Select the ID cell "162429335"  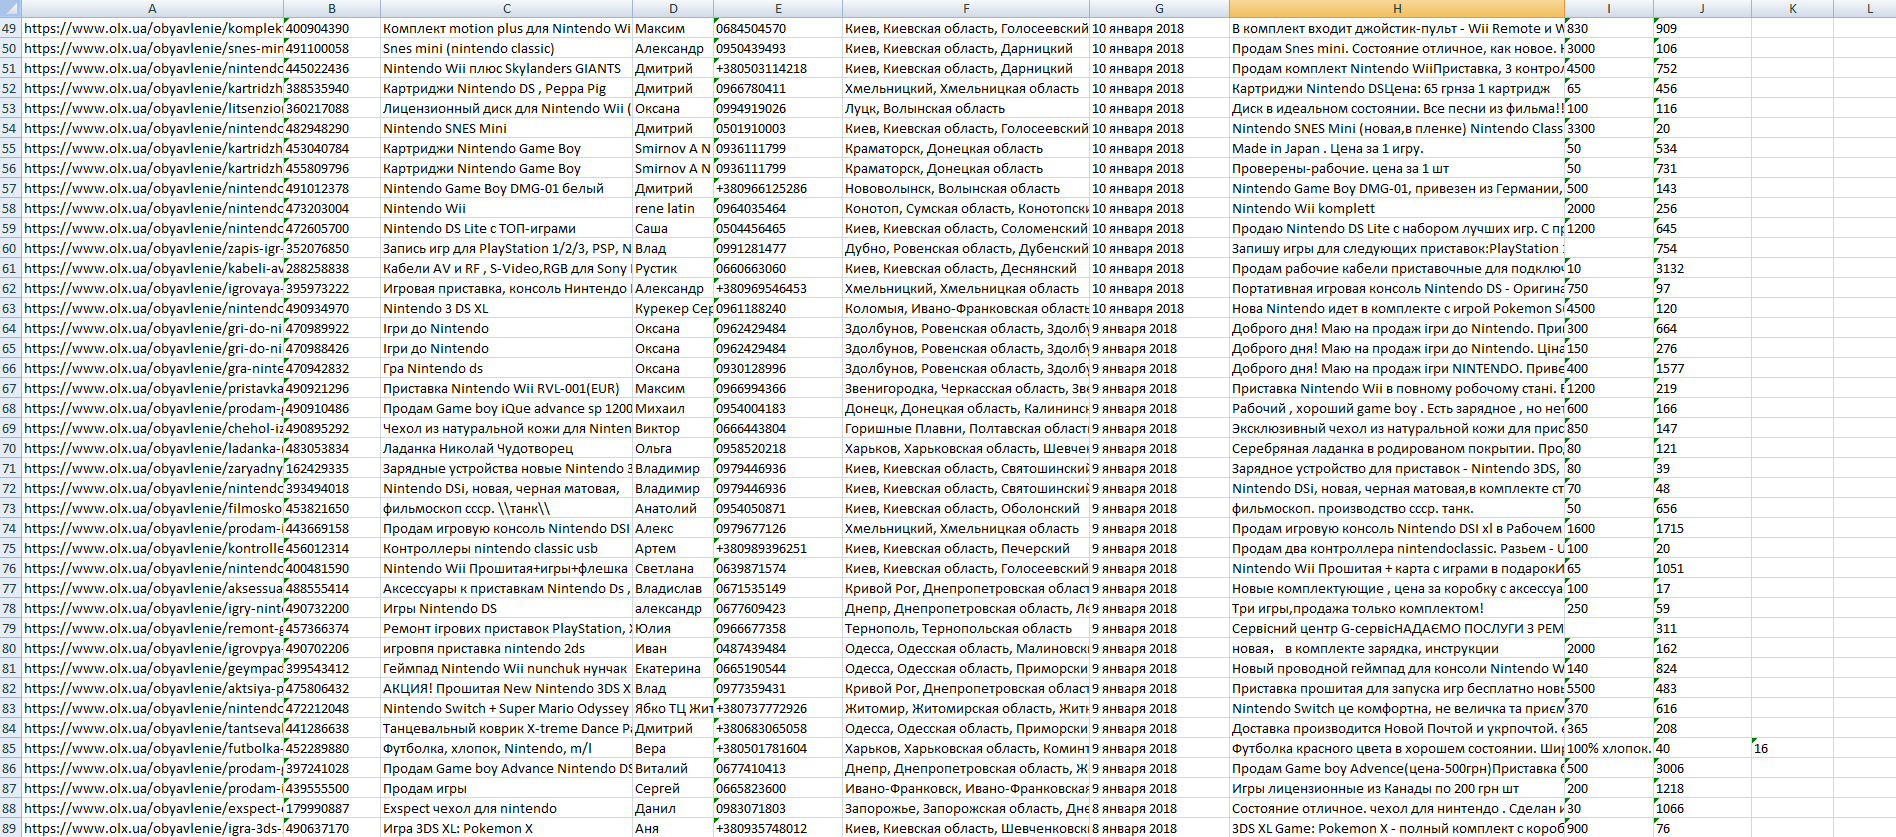[332, 468]
